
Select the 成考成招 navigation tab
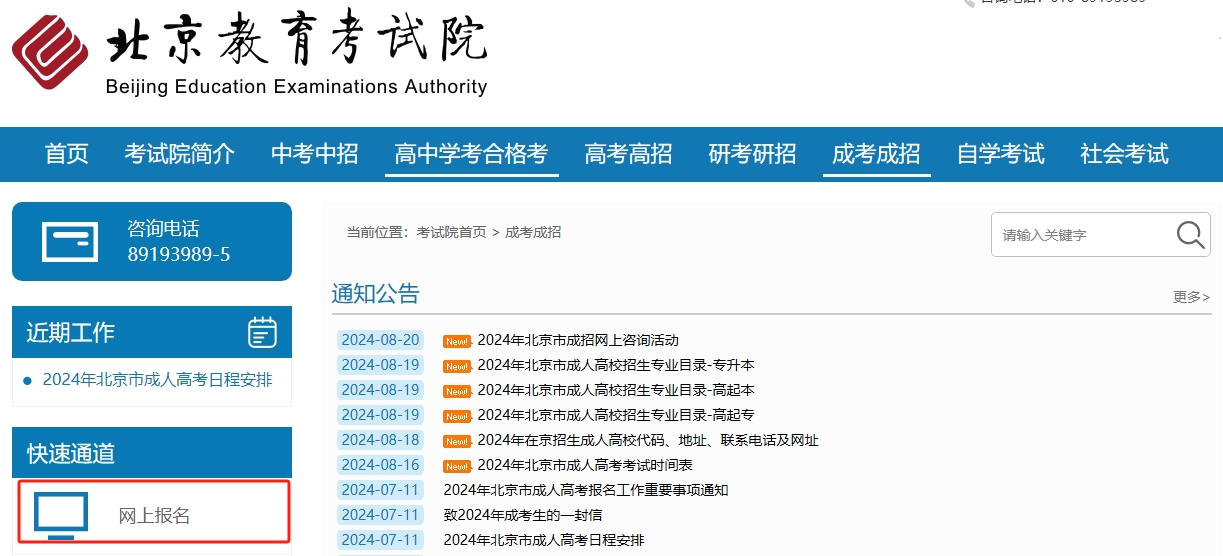[876, 154]
